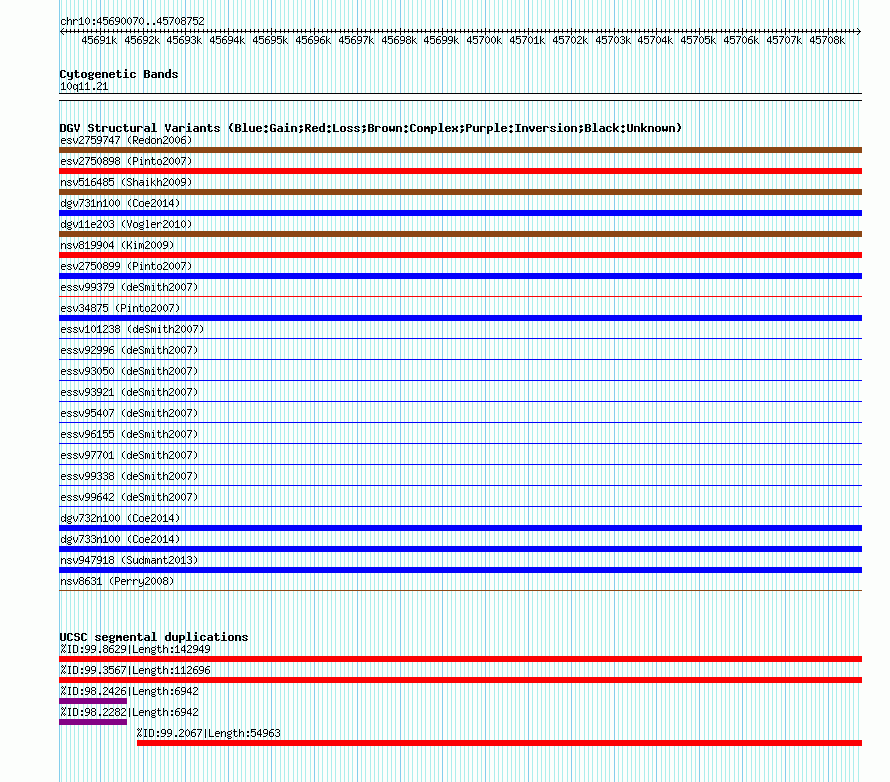Screen dimensions: 890x782
Task: Select the blue bar under nsv947918 (Sudmant2013)
Action: (x=460, y=570)
